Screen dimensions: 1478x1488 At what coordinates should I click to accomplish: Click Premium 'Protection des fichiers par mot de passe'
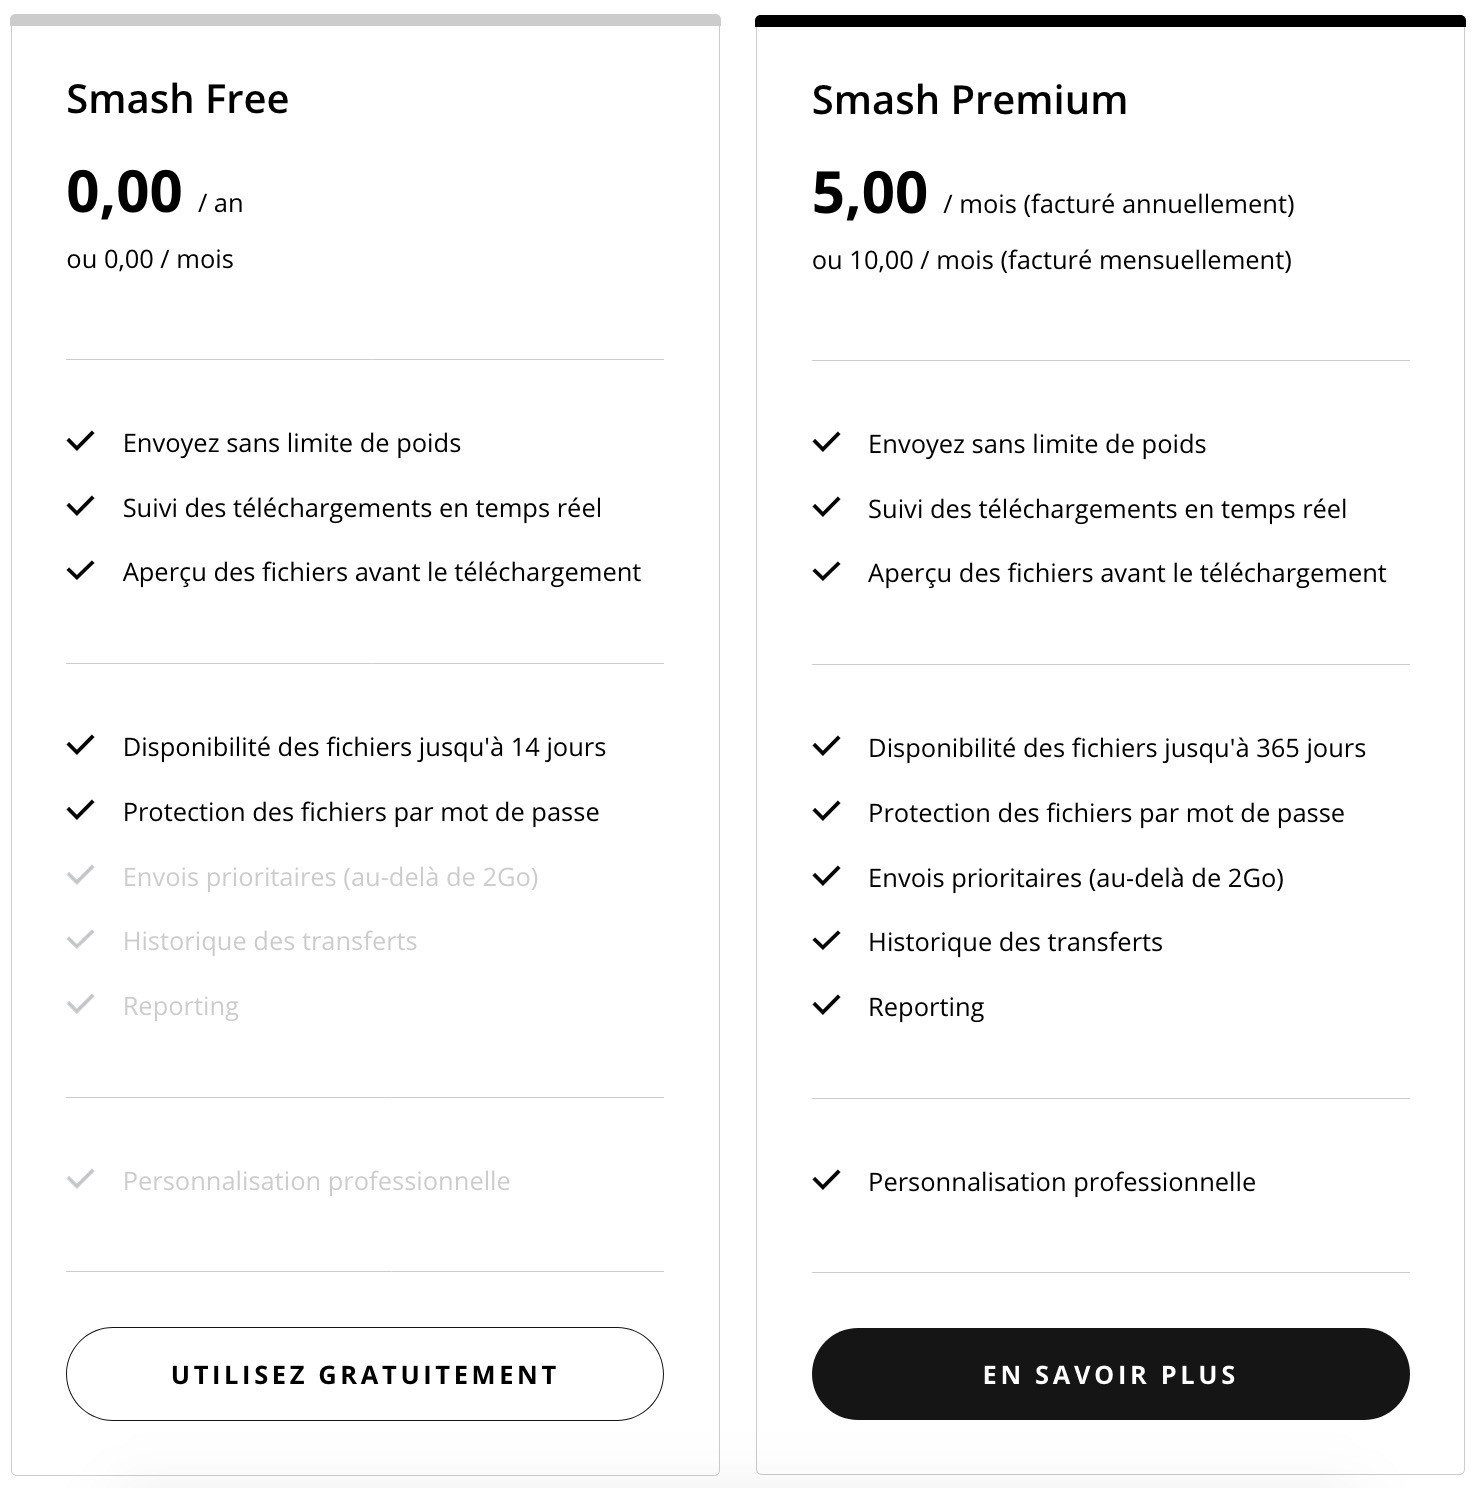(x=1105, y=813)
